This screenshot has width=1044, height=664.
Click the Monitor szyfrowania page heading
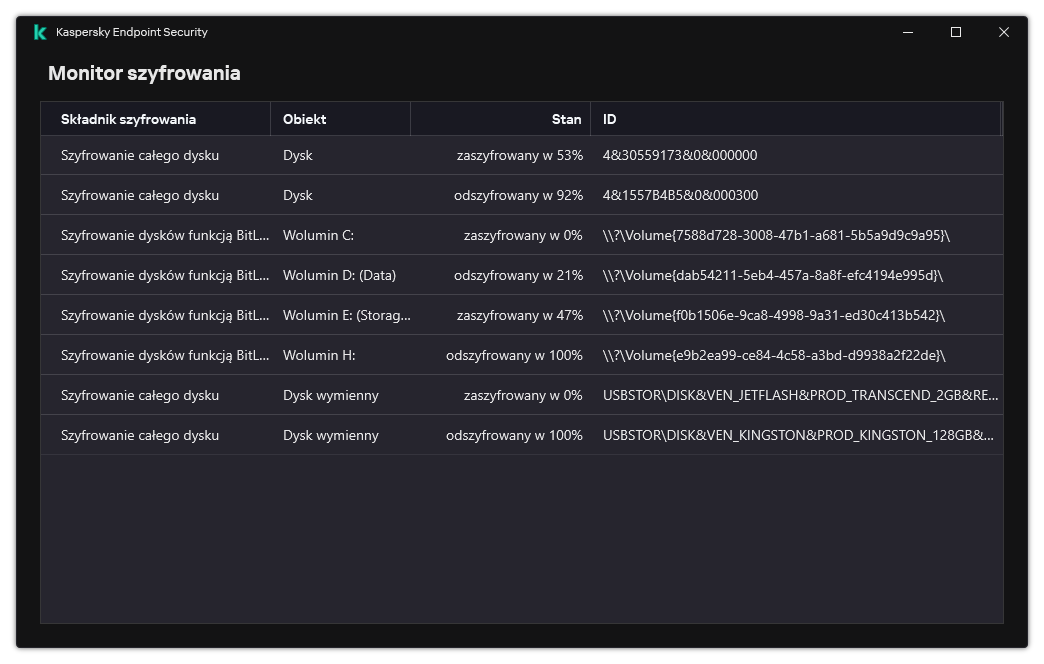144,73
